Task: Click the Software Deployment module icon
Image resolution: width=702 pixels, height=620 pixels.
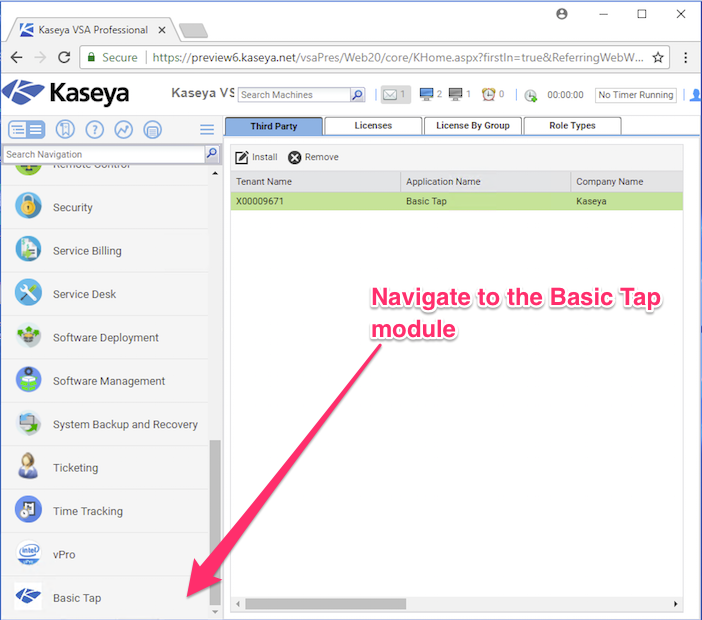Action: tap(28, 336)
